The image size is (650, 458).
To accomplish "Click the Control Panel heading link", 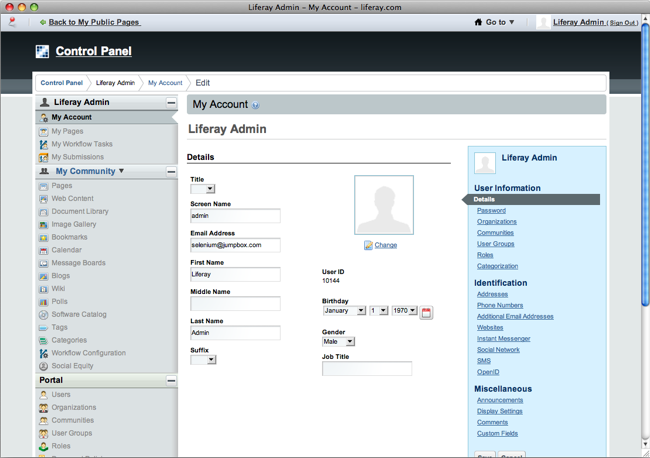I will [94, 51].
